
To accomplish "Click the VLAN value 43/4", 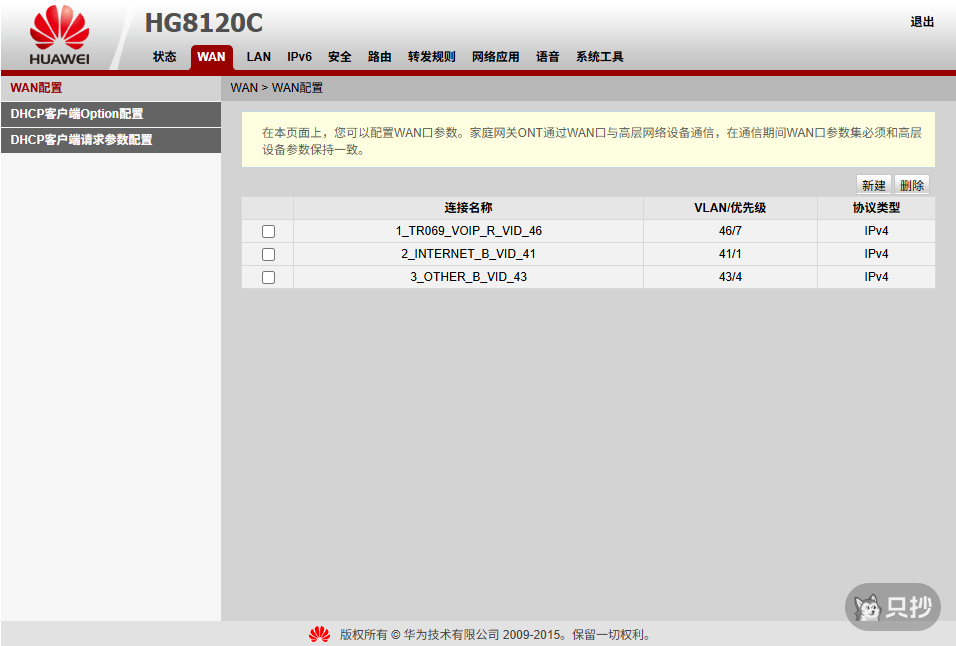I will click(730, 277).
